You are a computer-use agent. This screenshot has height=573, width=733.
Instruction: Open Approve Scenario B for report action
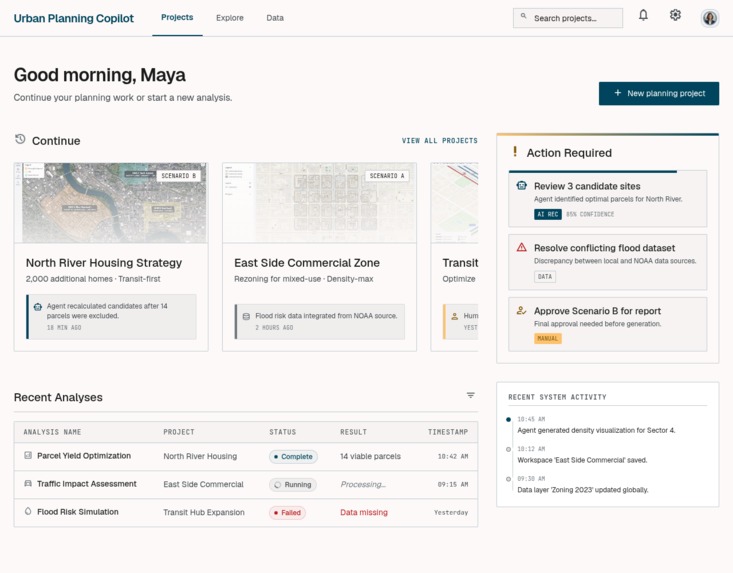(608, 324)
